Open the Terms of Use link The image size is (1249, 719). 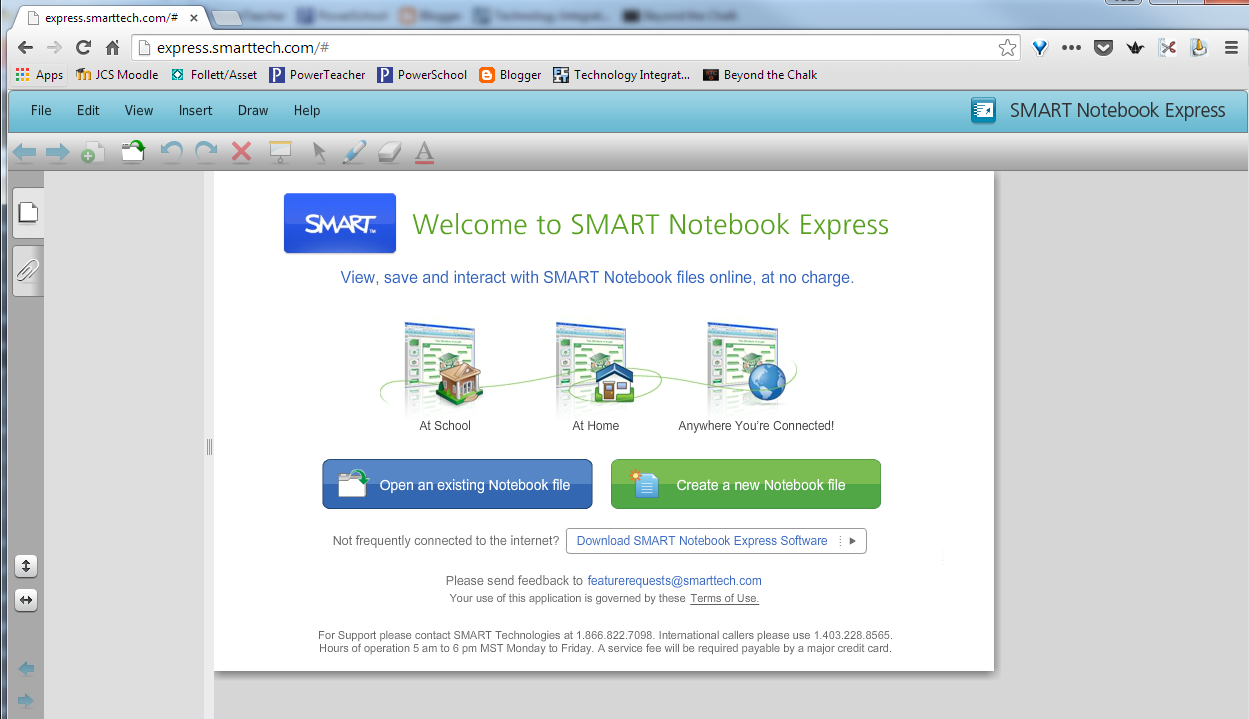[x=724, y=599]
